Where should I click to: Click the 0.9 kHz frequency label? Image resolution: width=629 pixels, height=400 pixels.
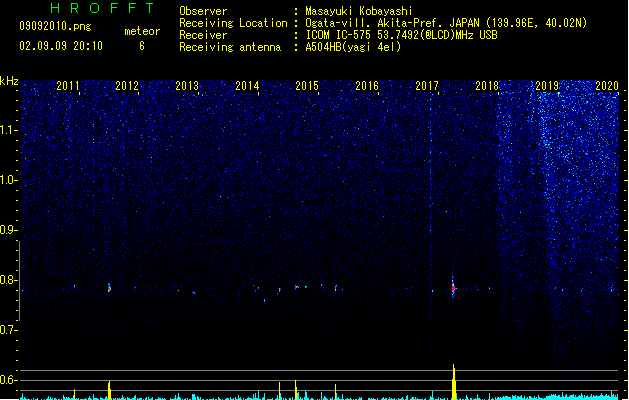[x=9, y=230]
